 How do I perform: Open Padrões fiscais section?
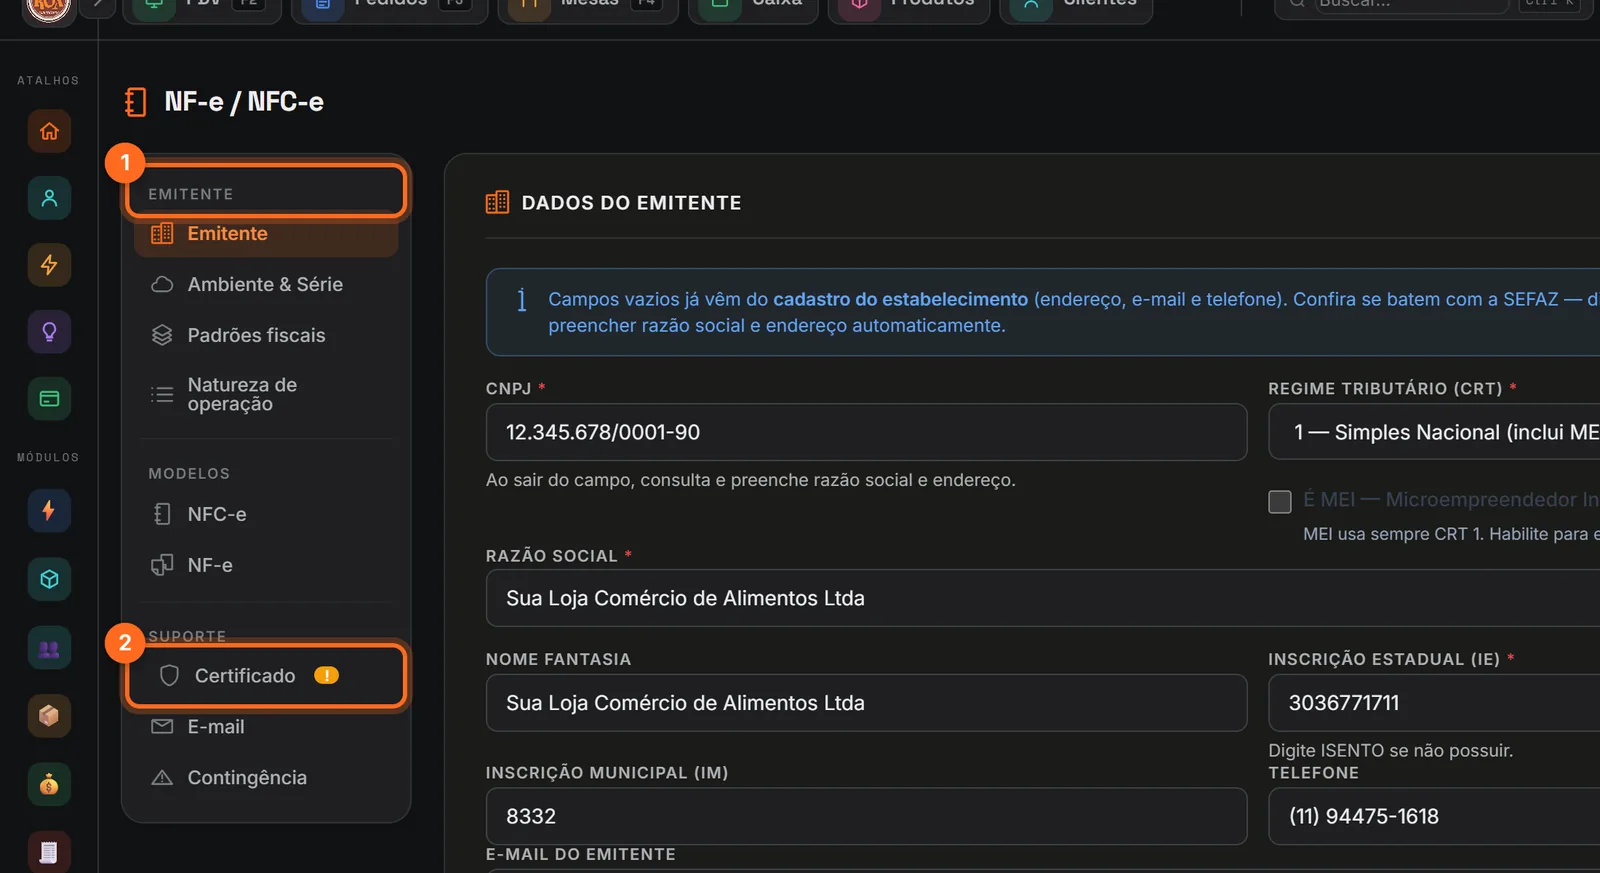click(266, 335)
